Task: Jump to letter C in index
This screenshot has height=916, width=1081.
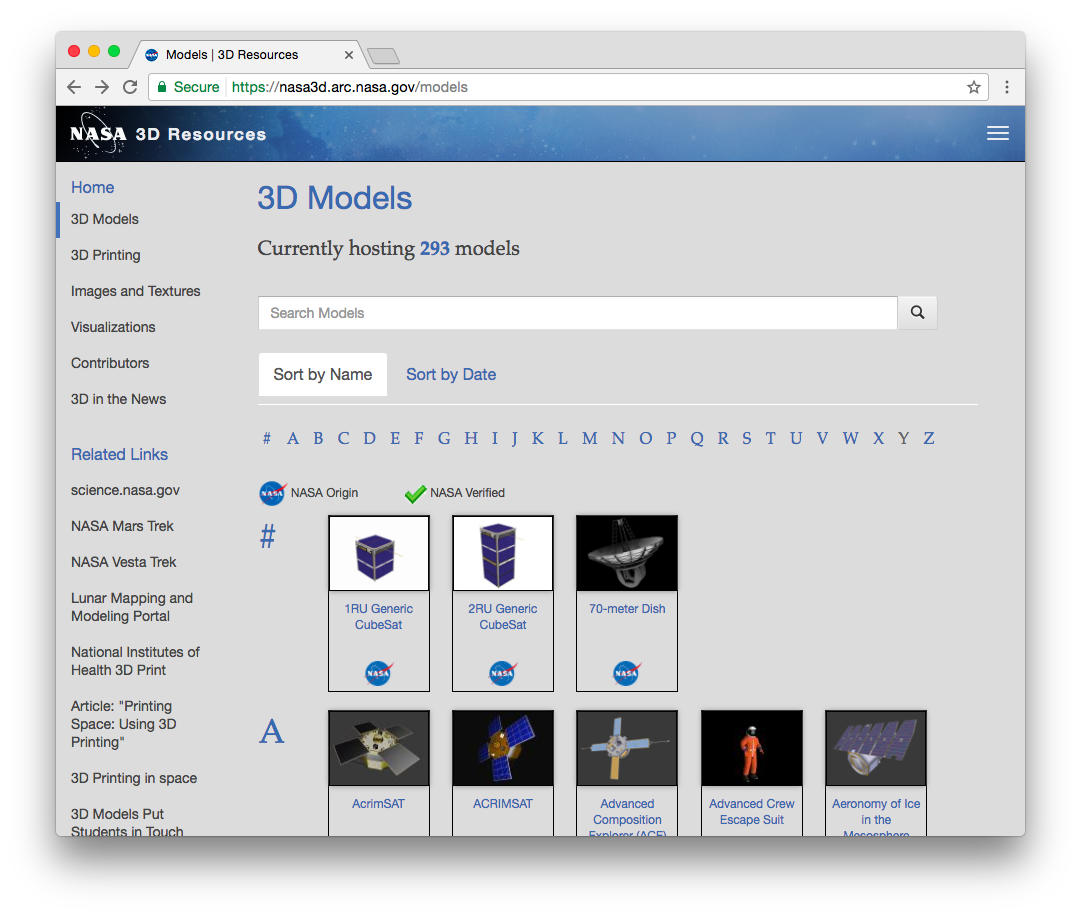Action: [343, 438]
